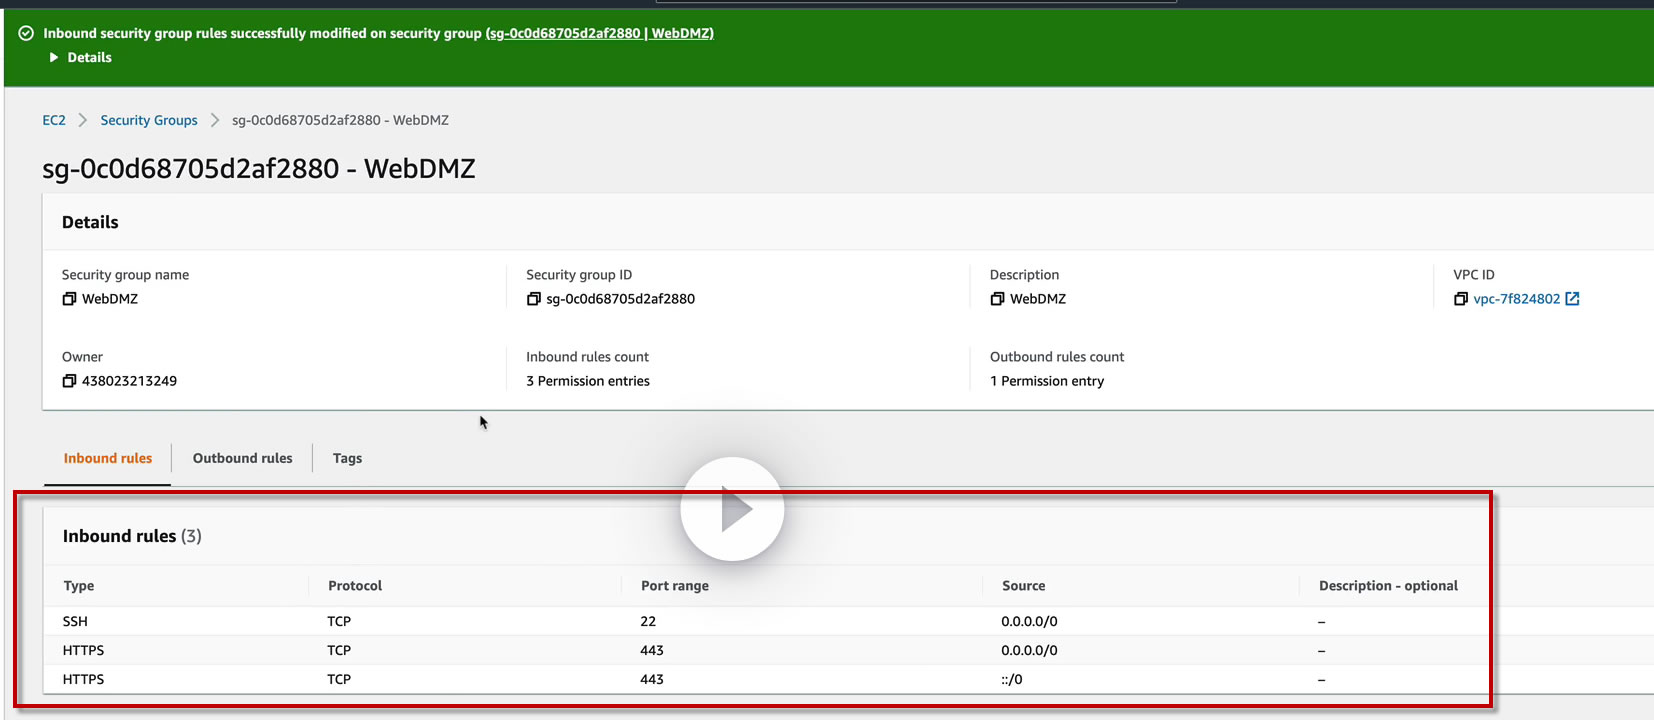1654x720 pixels.
Task: Go to EC2 breadcrumb link
Action: tap(54, 120)
